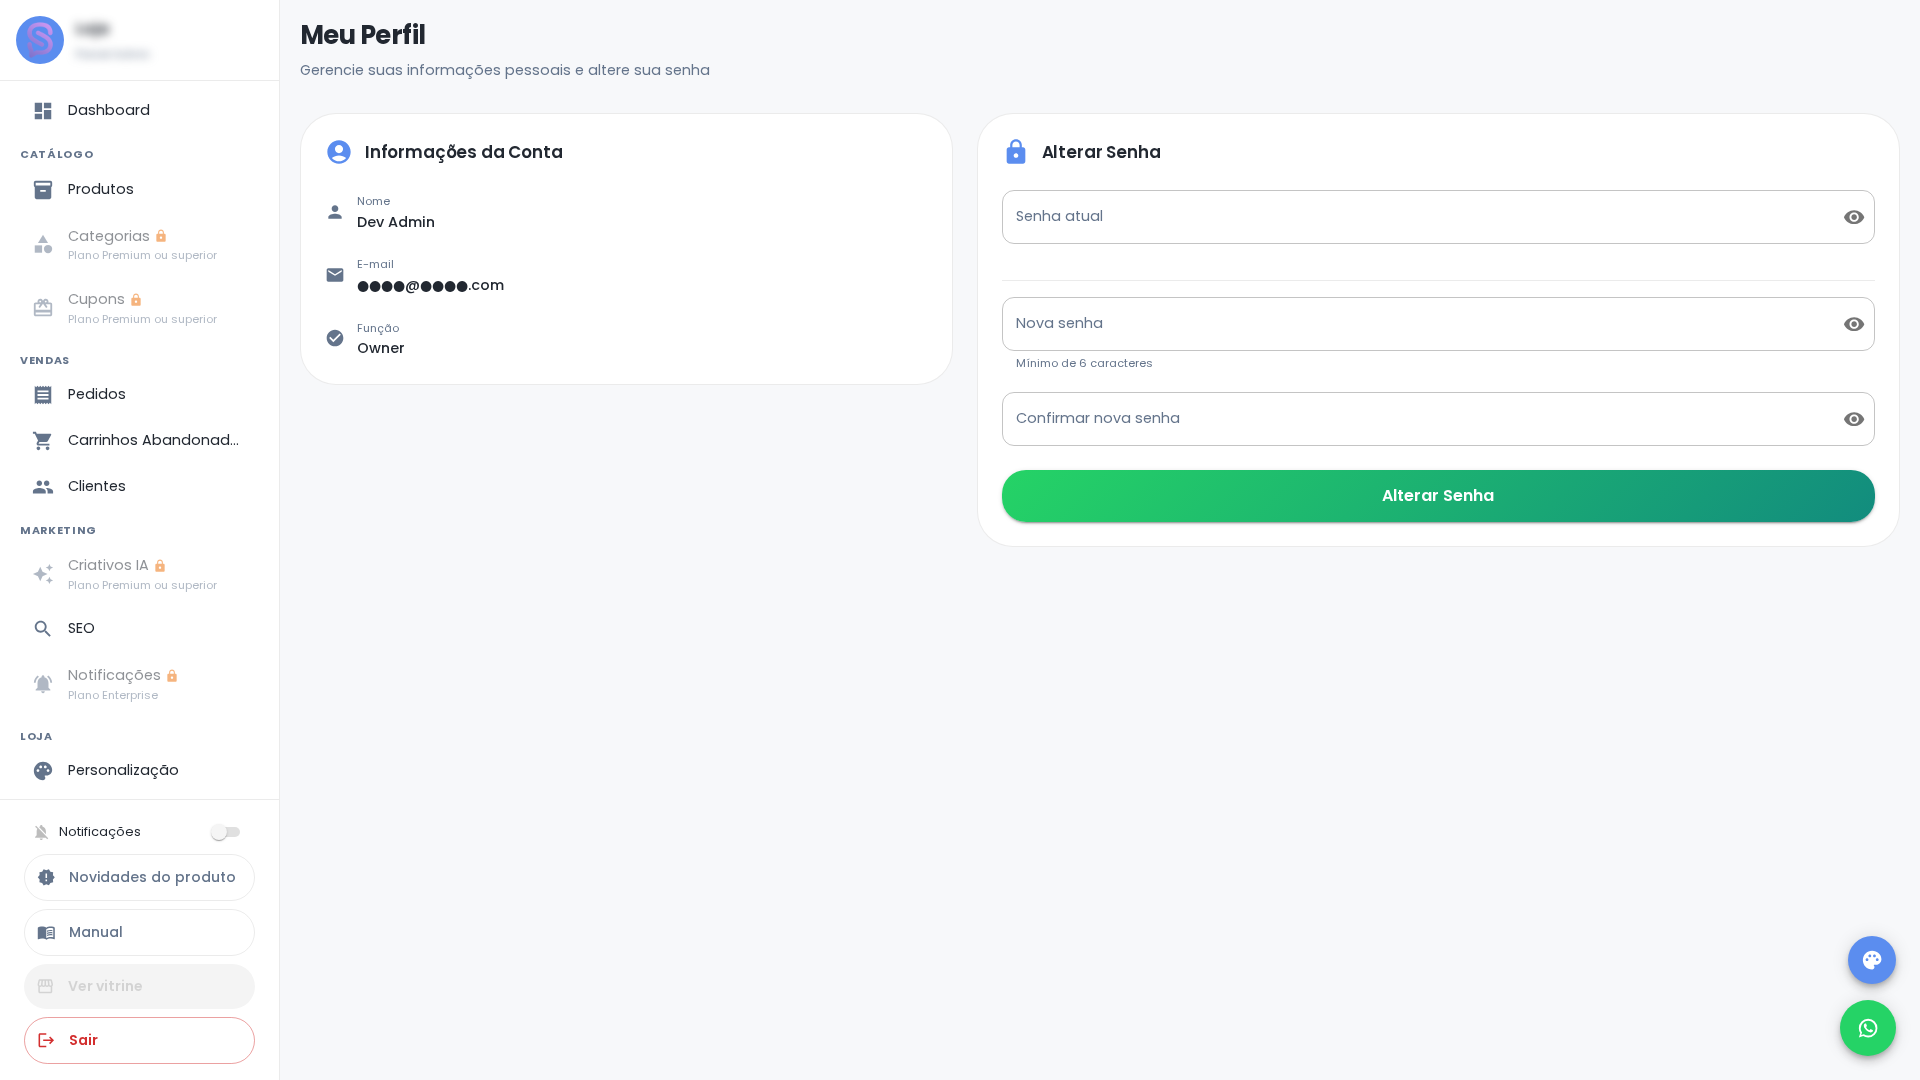Click the locked Categorias menu item
The image size is (1920, 1080).
pyautogui.click(x=139, y=245)
